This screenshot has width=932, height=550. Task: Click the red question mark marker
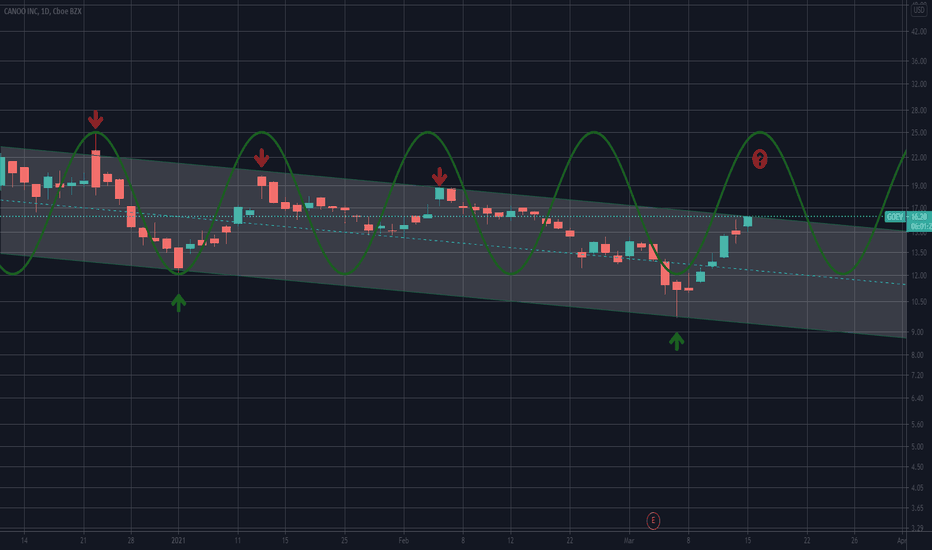point(760,159)
